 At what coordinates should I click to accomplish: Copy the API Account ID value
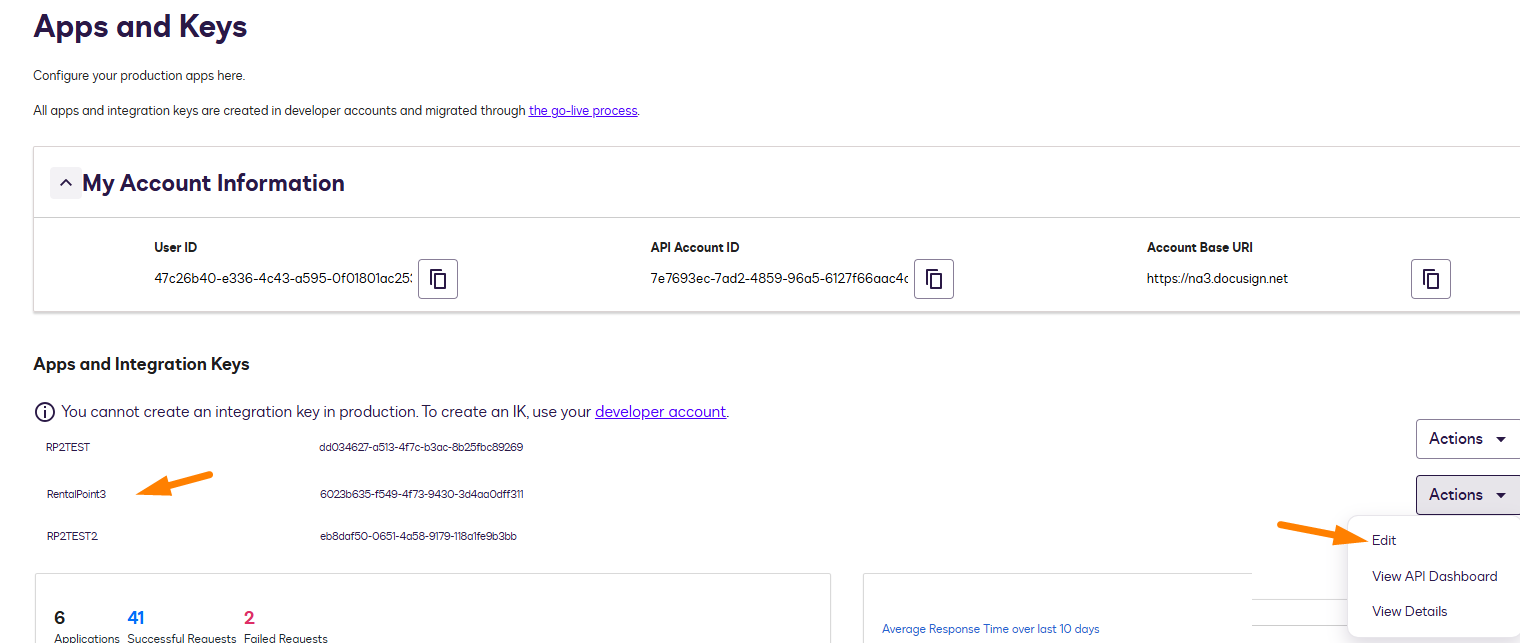tap(934, 279)
